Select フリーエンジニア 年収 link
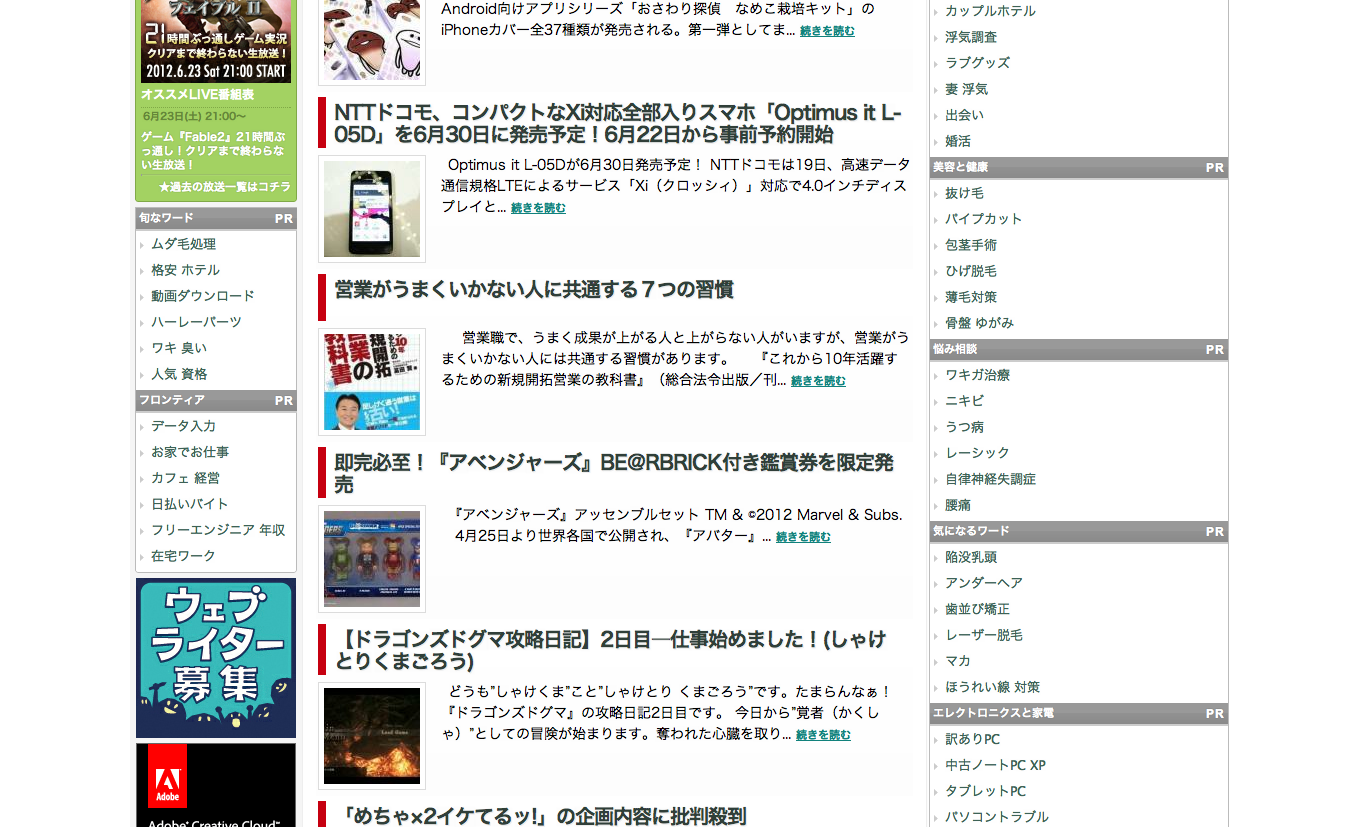The image size is (1359, 827). (218, 530)
